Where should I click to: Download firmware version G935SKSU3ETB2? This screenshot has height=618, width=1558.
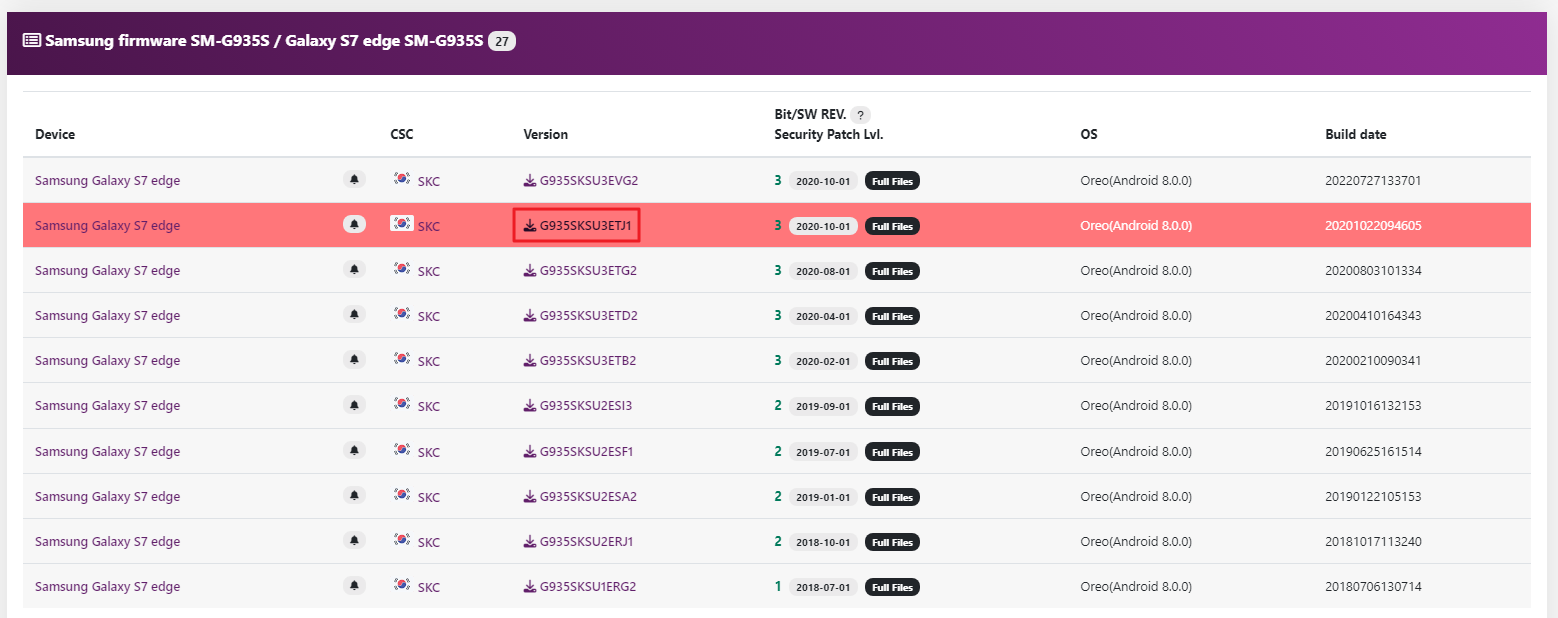click(x=581, y=361)
